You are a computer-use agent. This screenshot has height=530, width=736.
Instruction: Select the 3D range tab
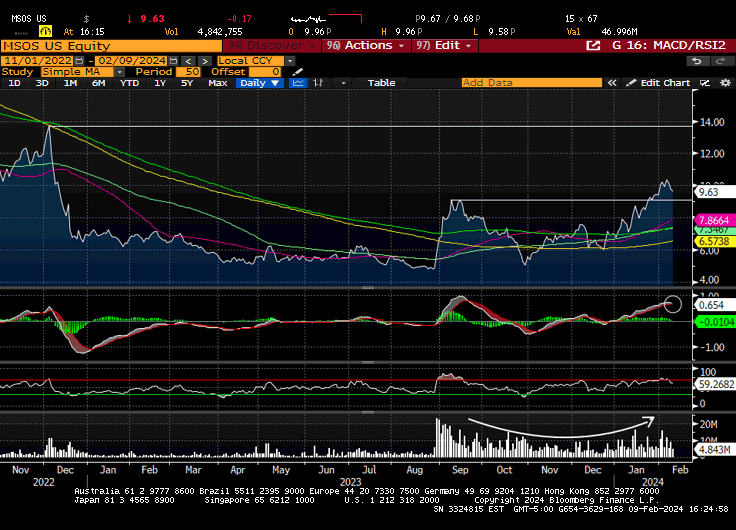pyautogui.click(x=42, y=83)
